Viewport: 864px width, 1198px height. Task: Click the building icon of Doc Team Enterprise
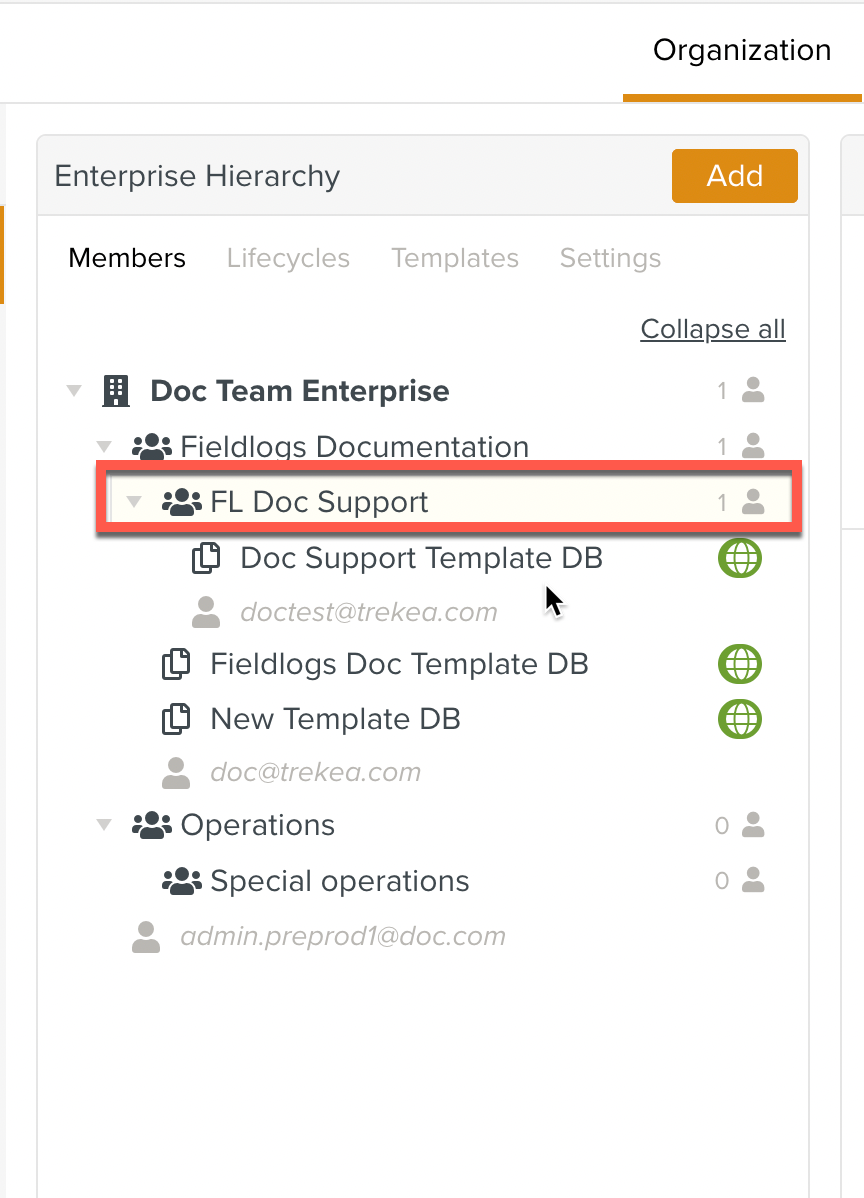[117, 391]
